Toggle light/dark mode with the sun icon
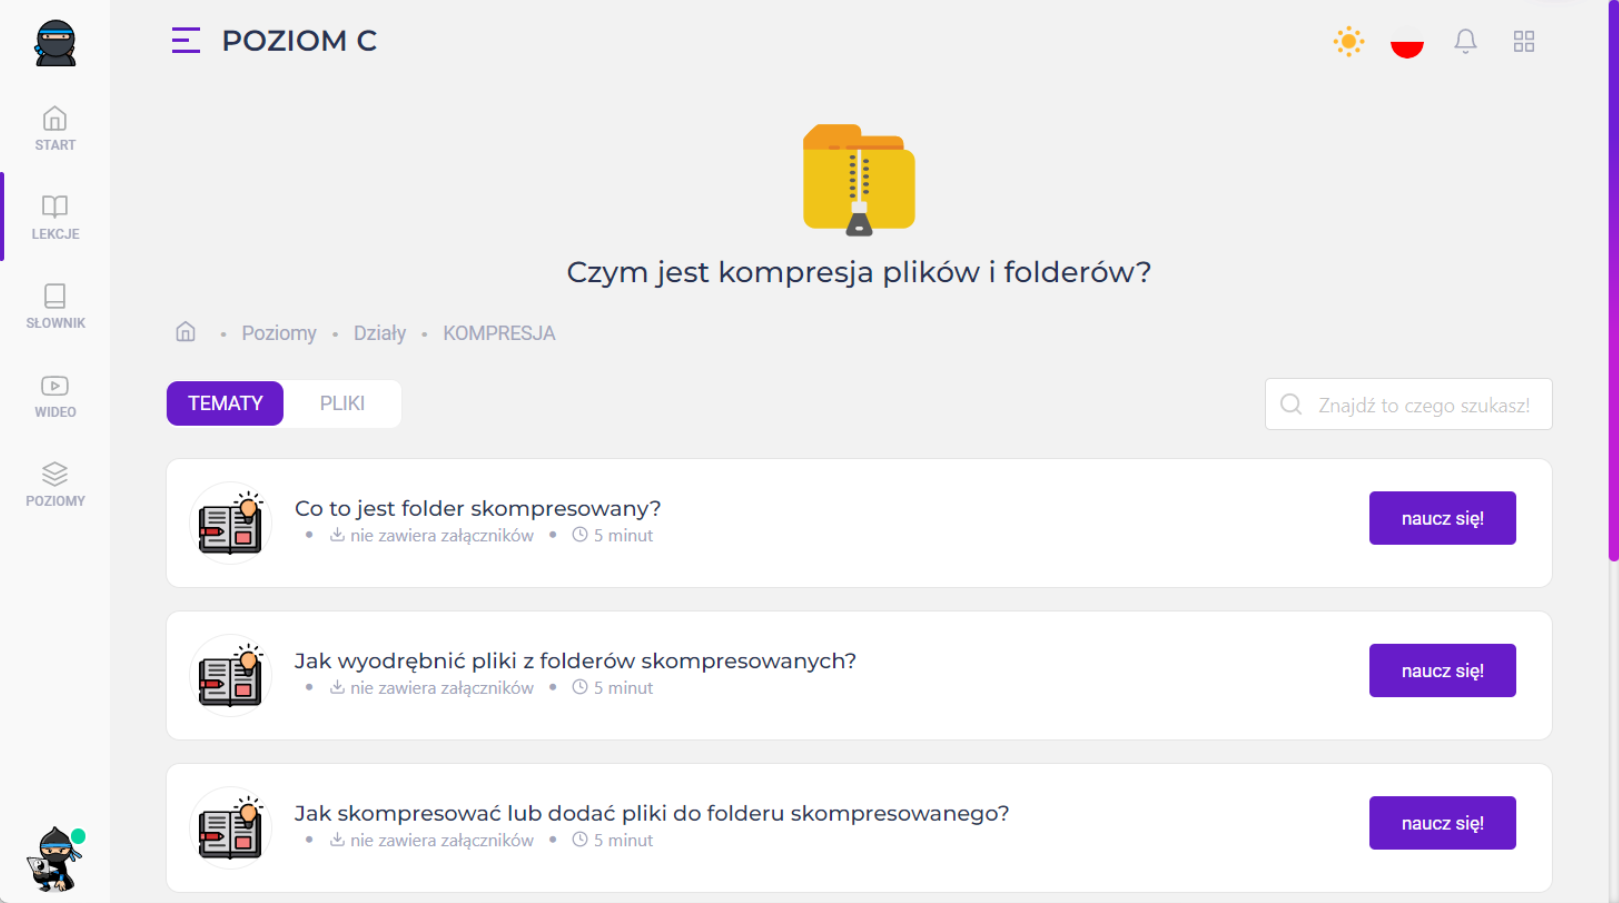This screenshot has width=1619, height=903. coord(1348,41)
